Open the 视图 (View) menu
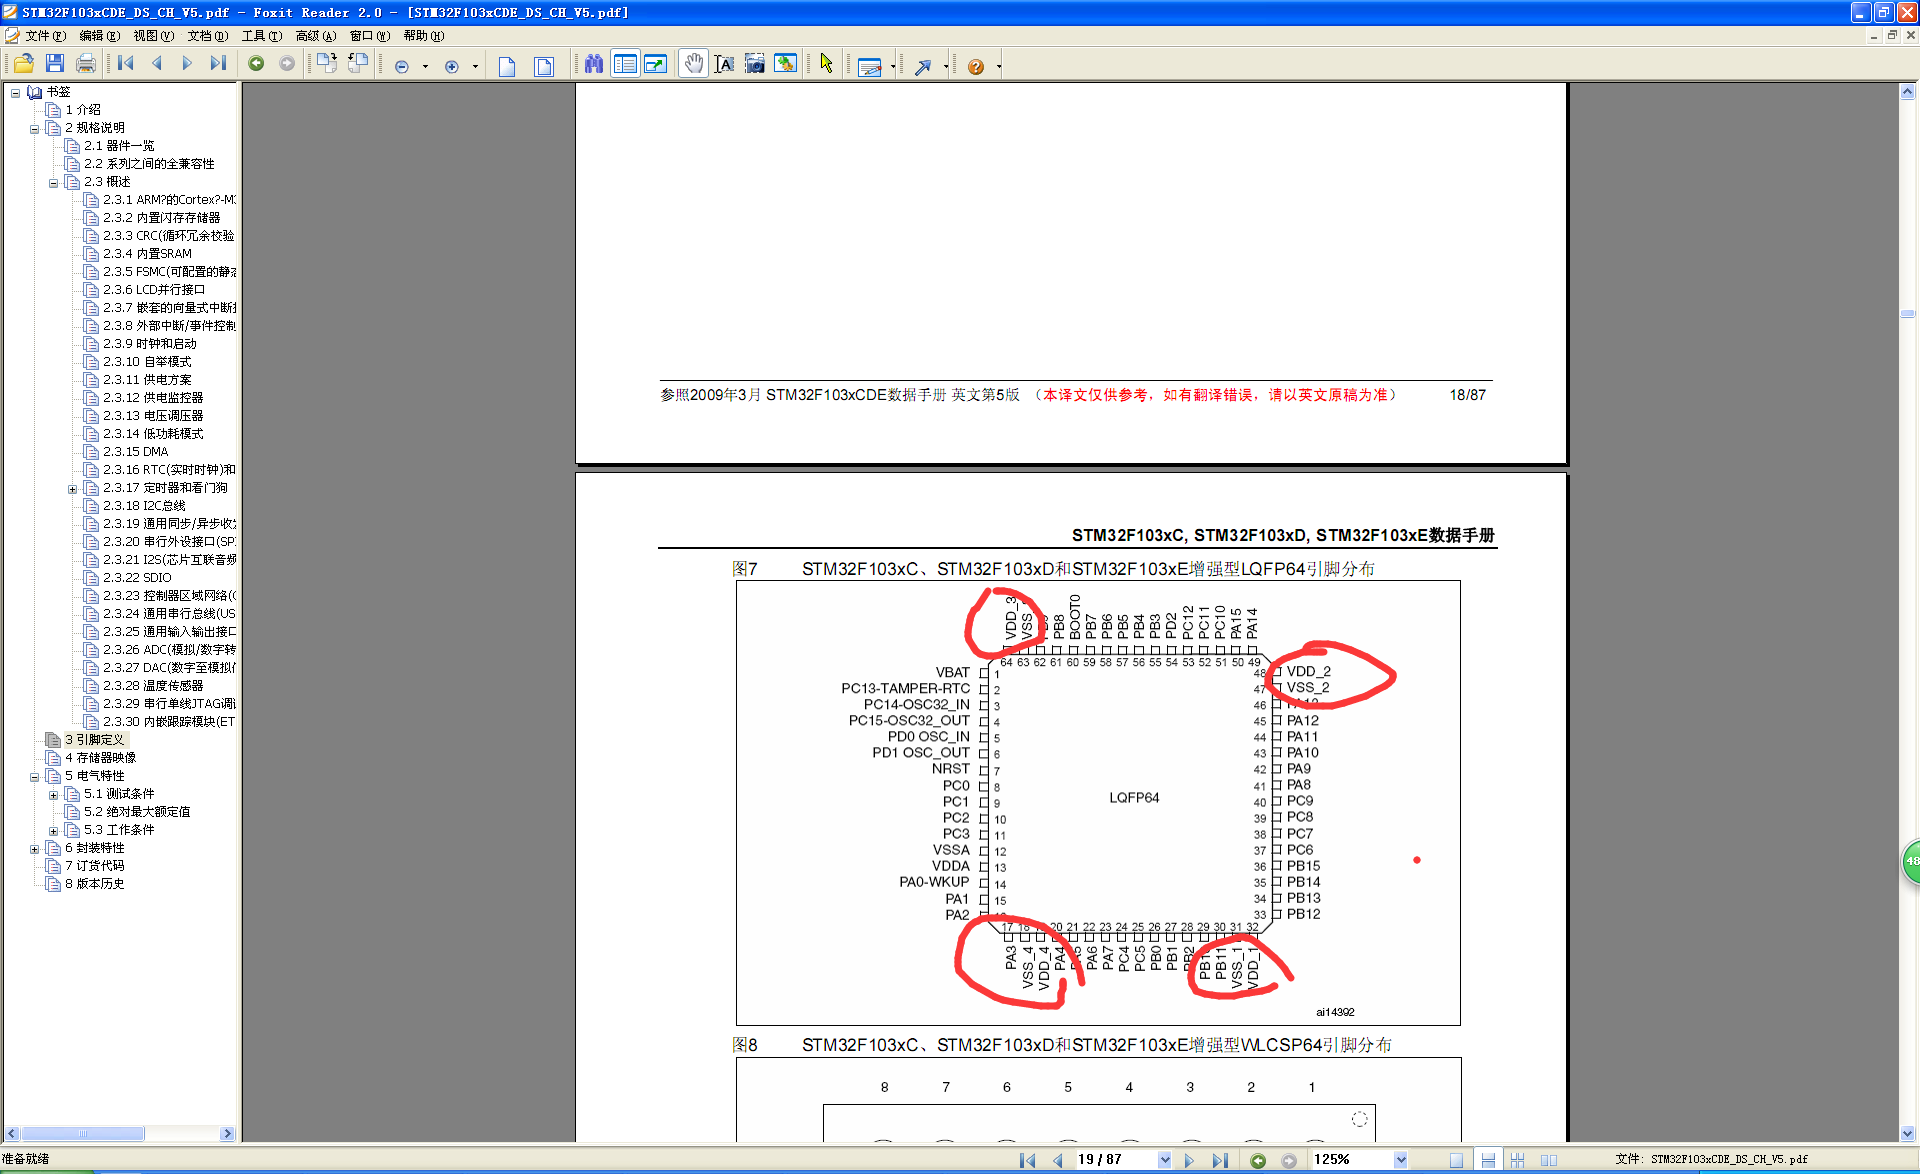The image size is (1920, 1174). click(x=154, y=35)
